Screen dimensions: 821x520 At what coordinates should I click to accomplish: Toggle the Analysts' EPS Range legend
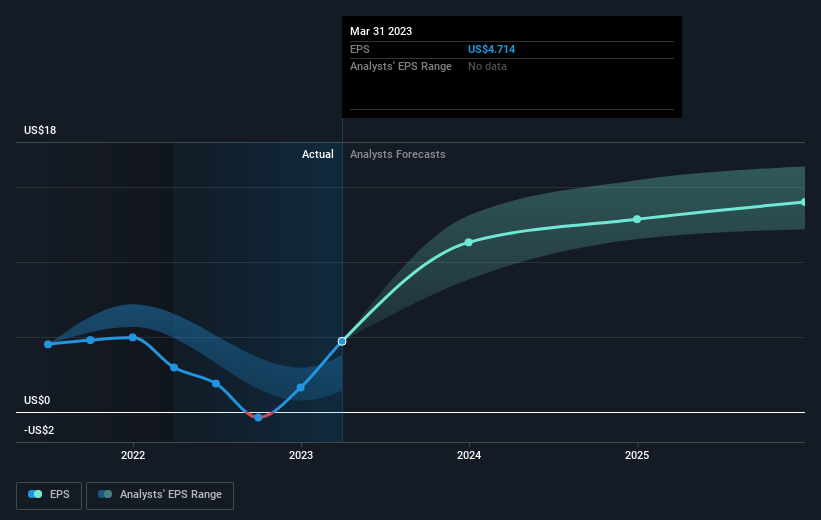pos(160,495)
